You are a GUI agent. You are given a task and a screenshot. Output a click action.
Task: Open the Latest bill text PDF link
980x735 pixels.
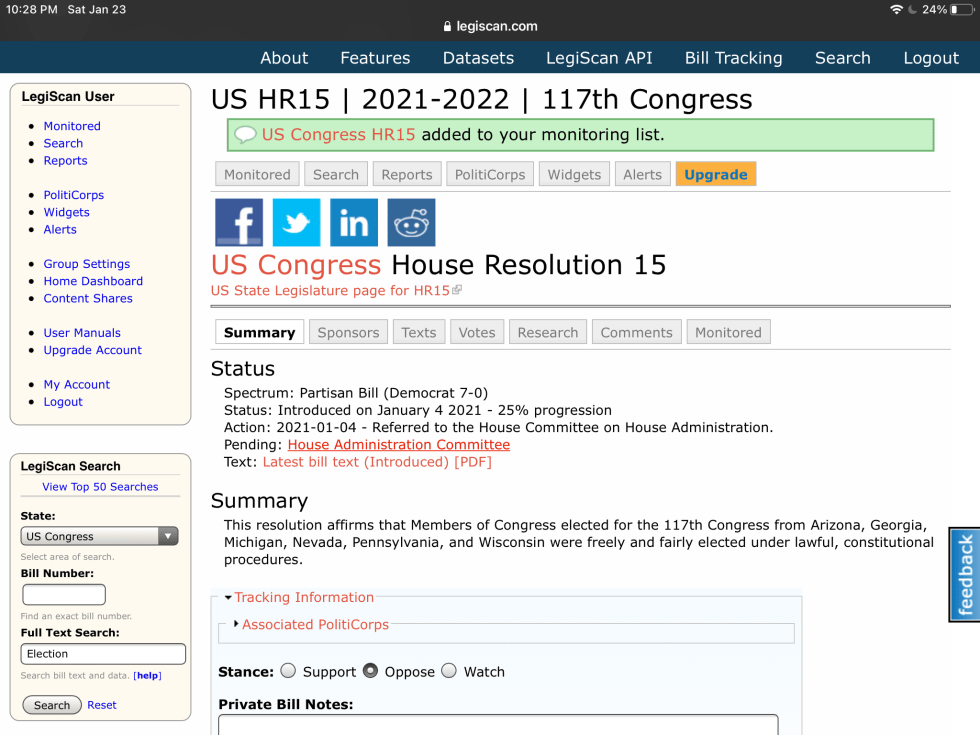click(x=377, y=462)
